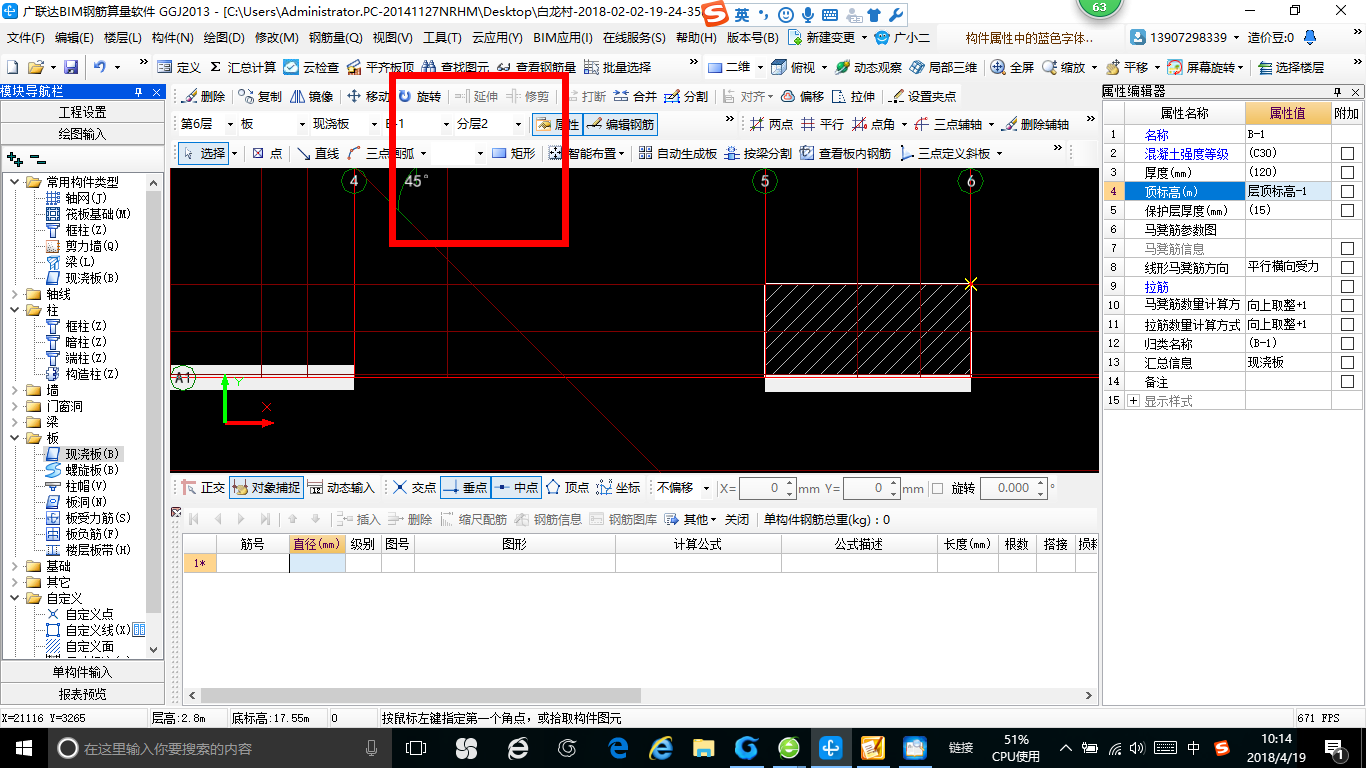Open the 帮助(H) menu
The height and width of the screenshot is (768, 1366).
pyautogui.click(x=696, y=38)
